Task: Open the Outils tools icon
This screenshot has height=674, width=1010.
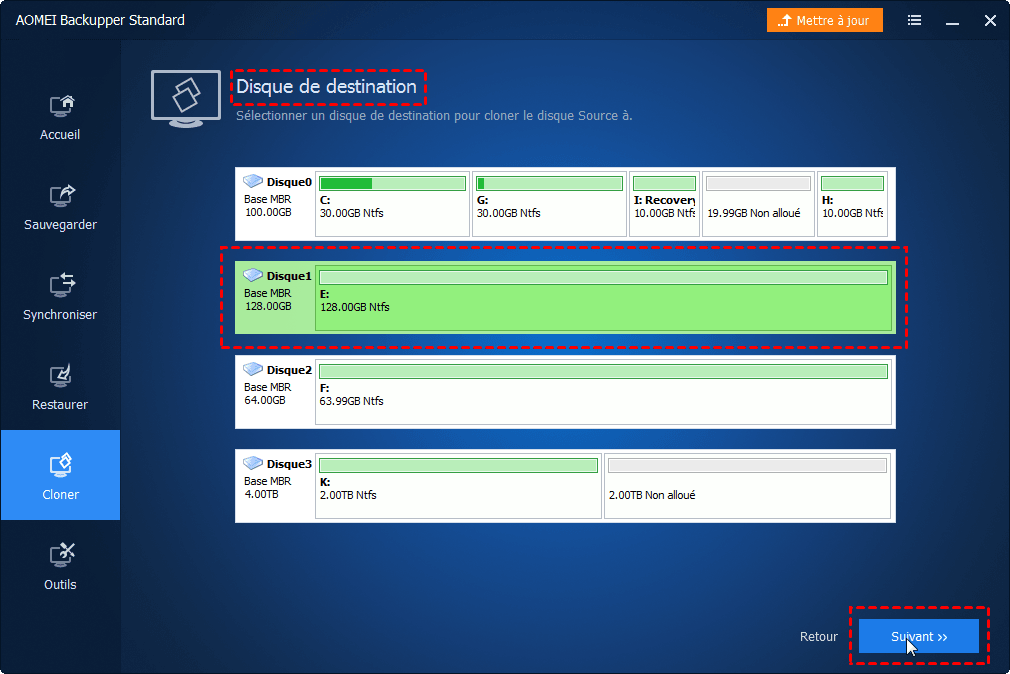Action: [x=62, y=555]
